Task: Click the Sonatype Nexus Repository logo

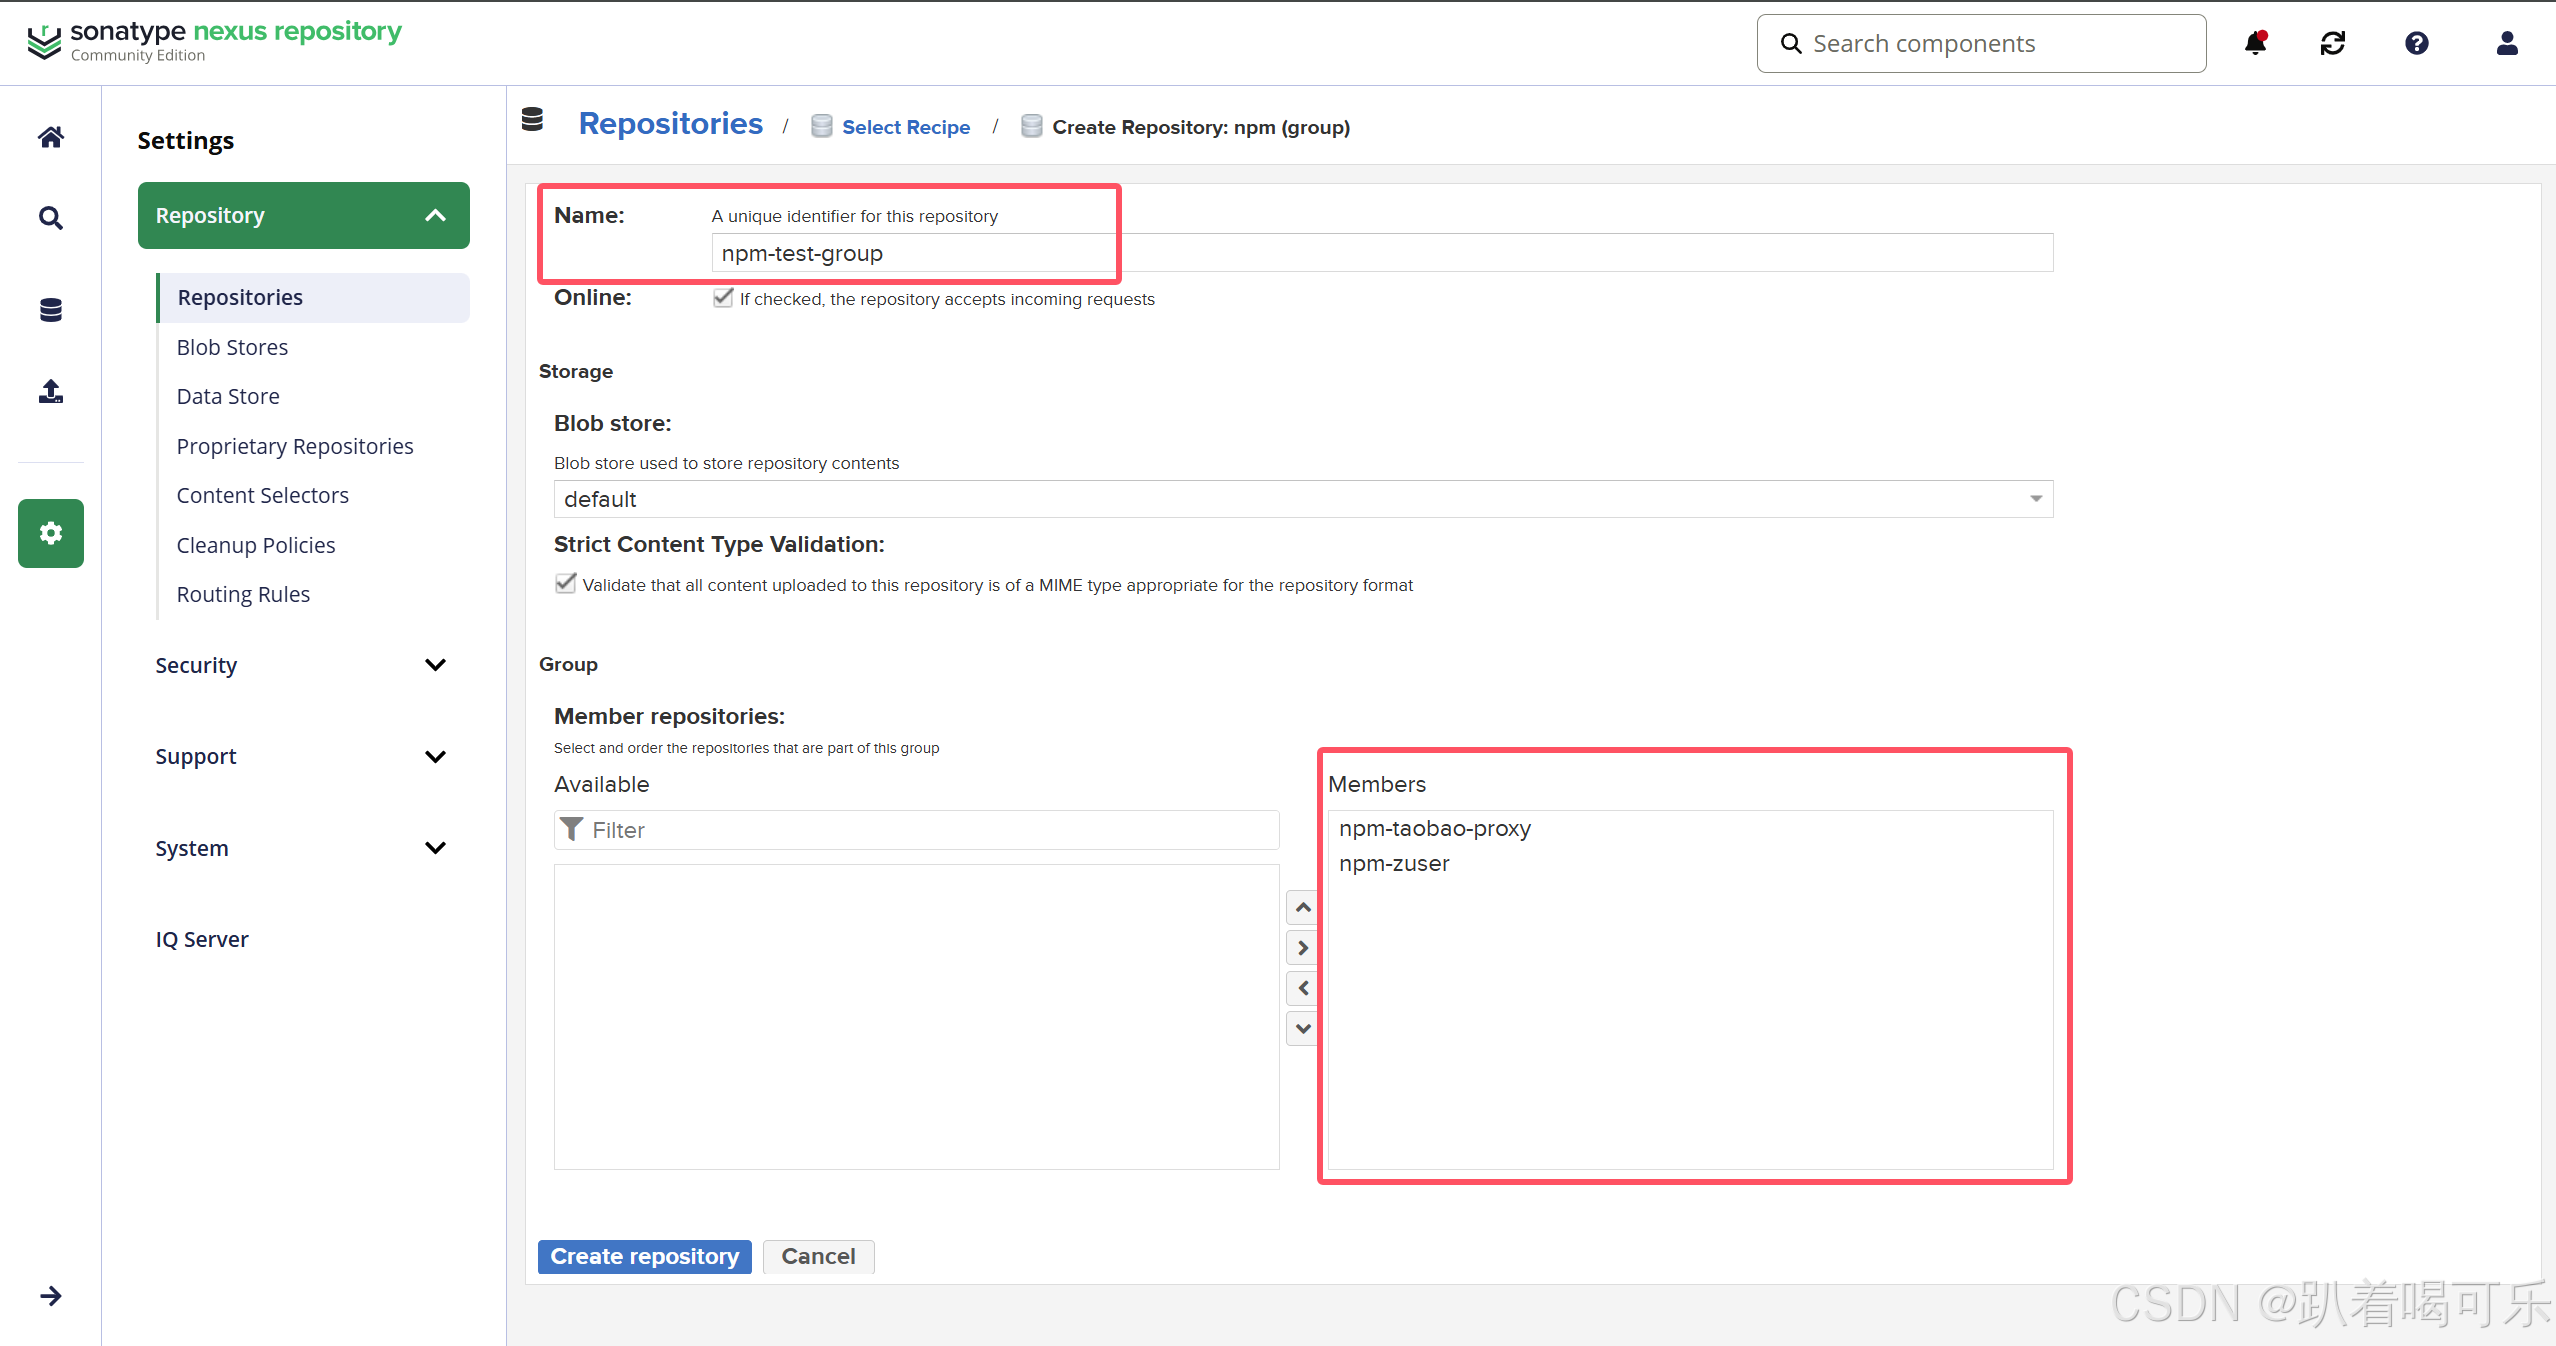Action: [214, 42]
